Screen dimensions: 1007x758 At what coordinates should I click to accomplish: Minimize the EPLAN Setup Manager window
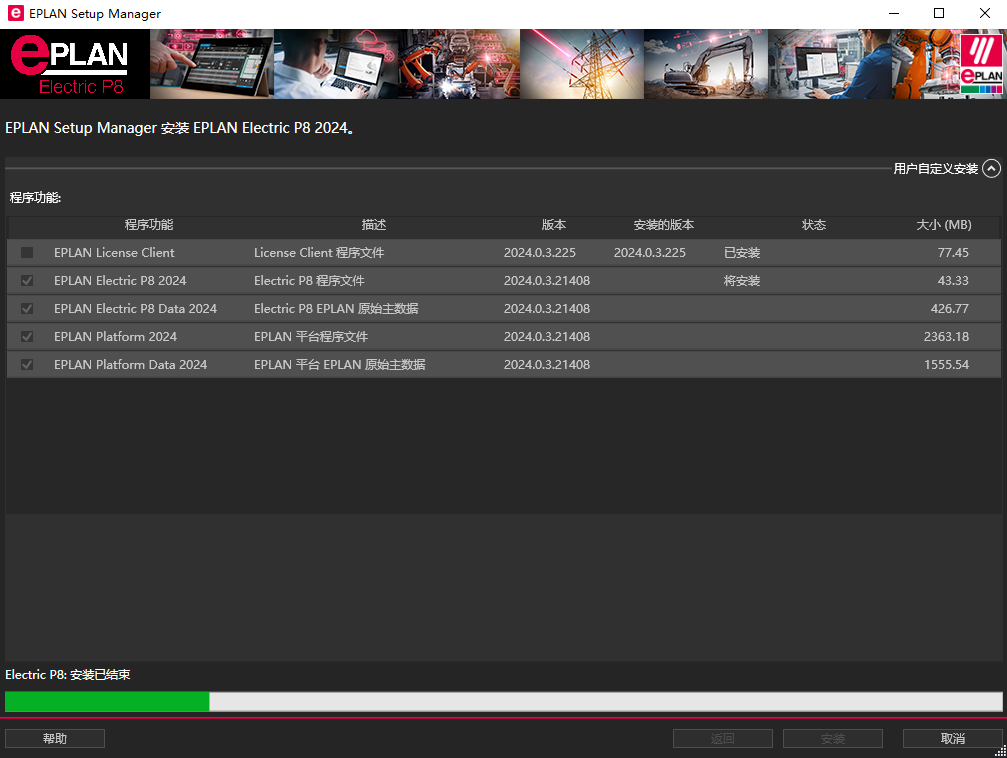pyautogui.click(x=893, y=13)
